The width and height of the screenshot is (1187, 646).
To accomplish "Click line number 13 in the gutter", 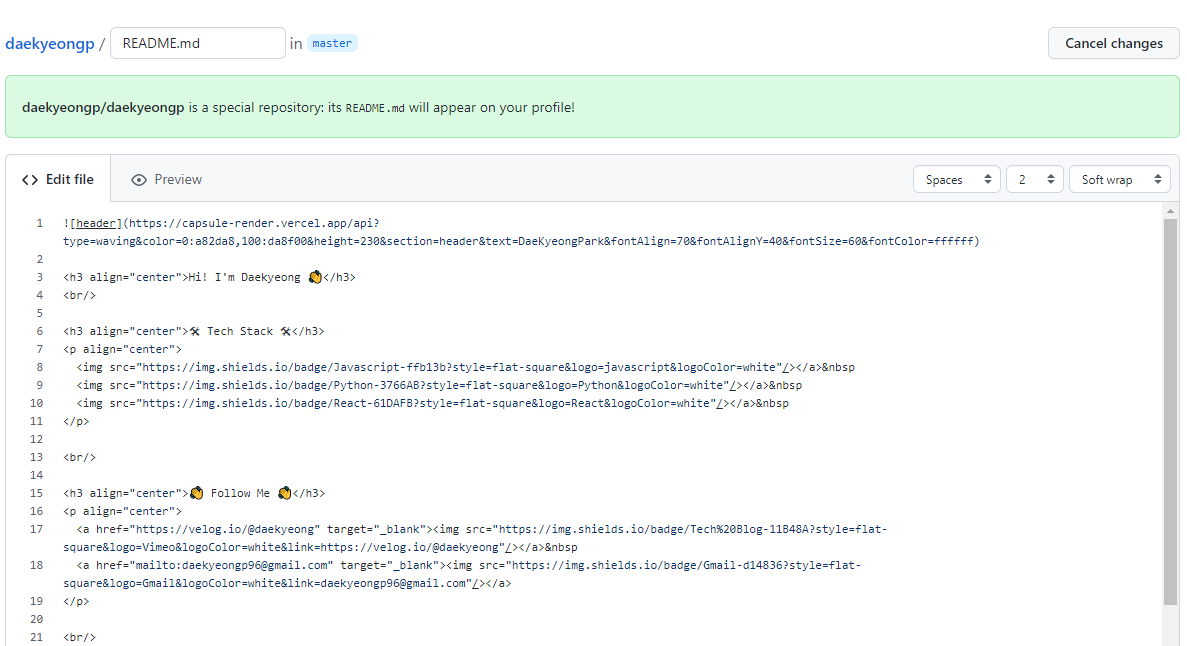I will pos(38,457).
